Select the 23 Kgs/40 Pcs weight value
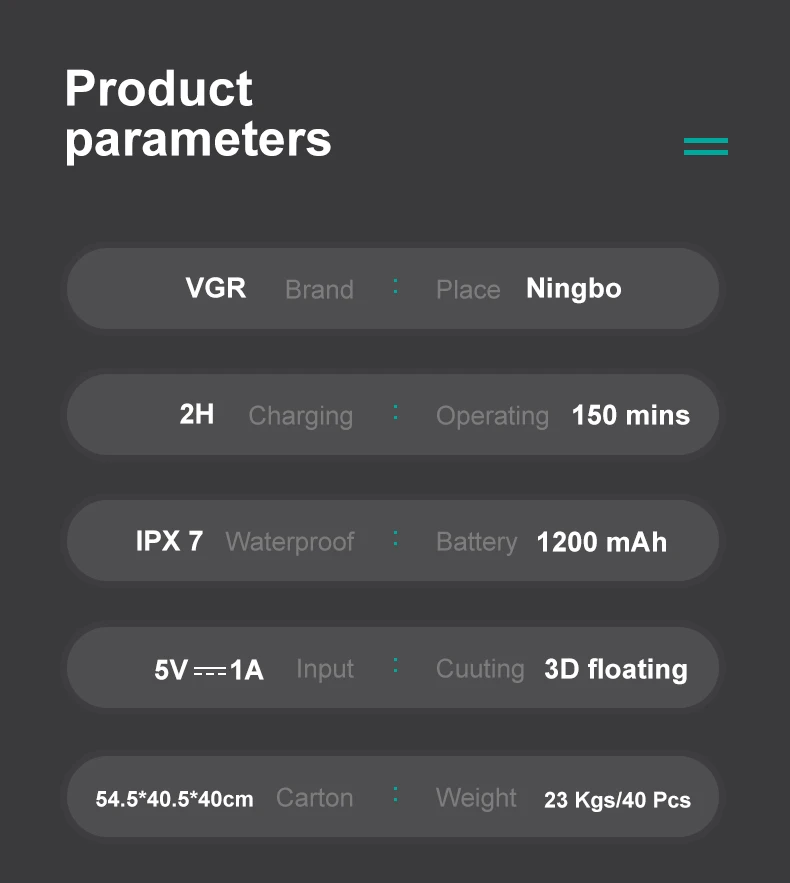The image size is (790, 883). tap(617, 800)
